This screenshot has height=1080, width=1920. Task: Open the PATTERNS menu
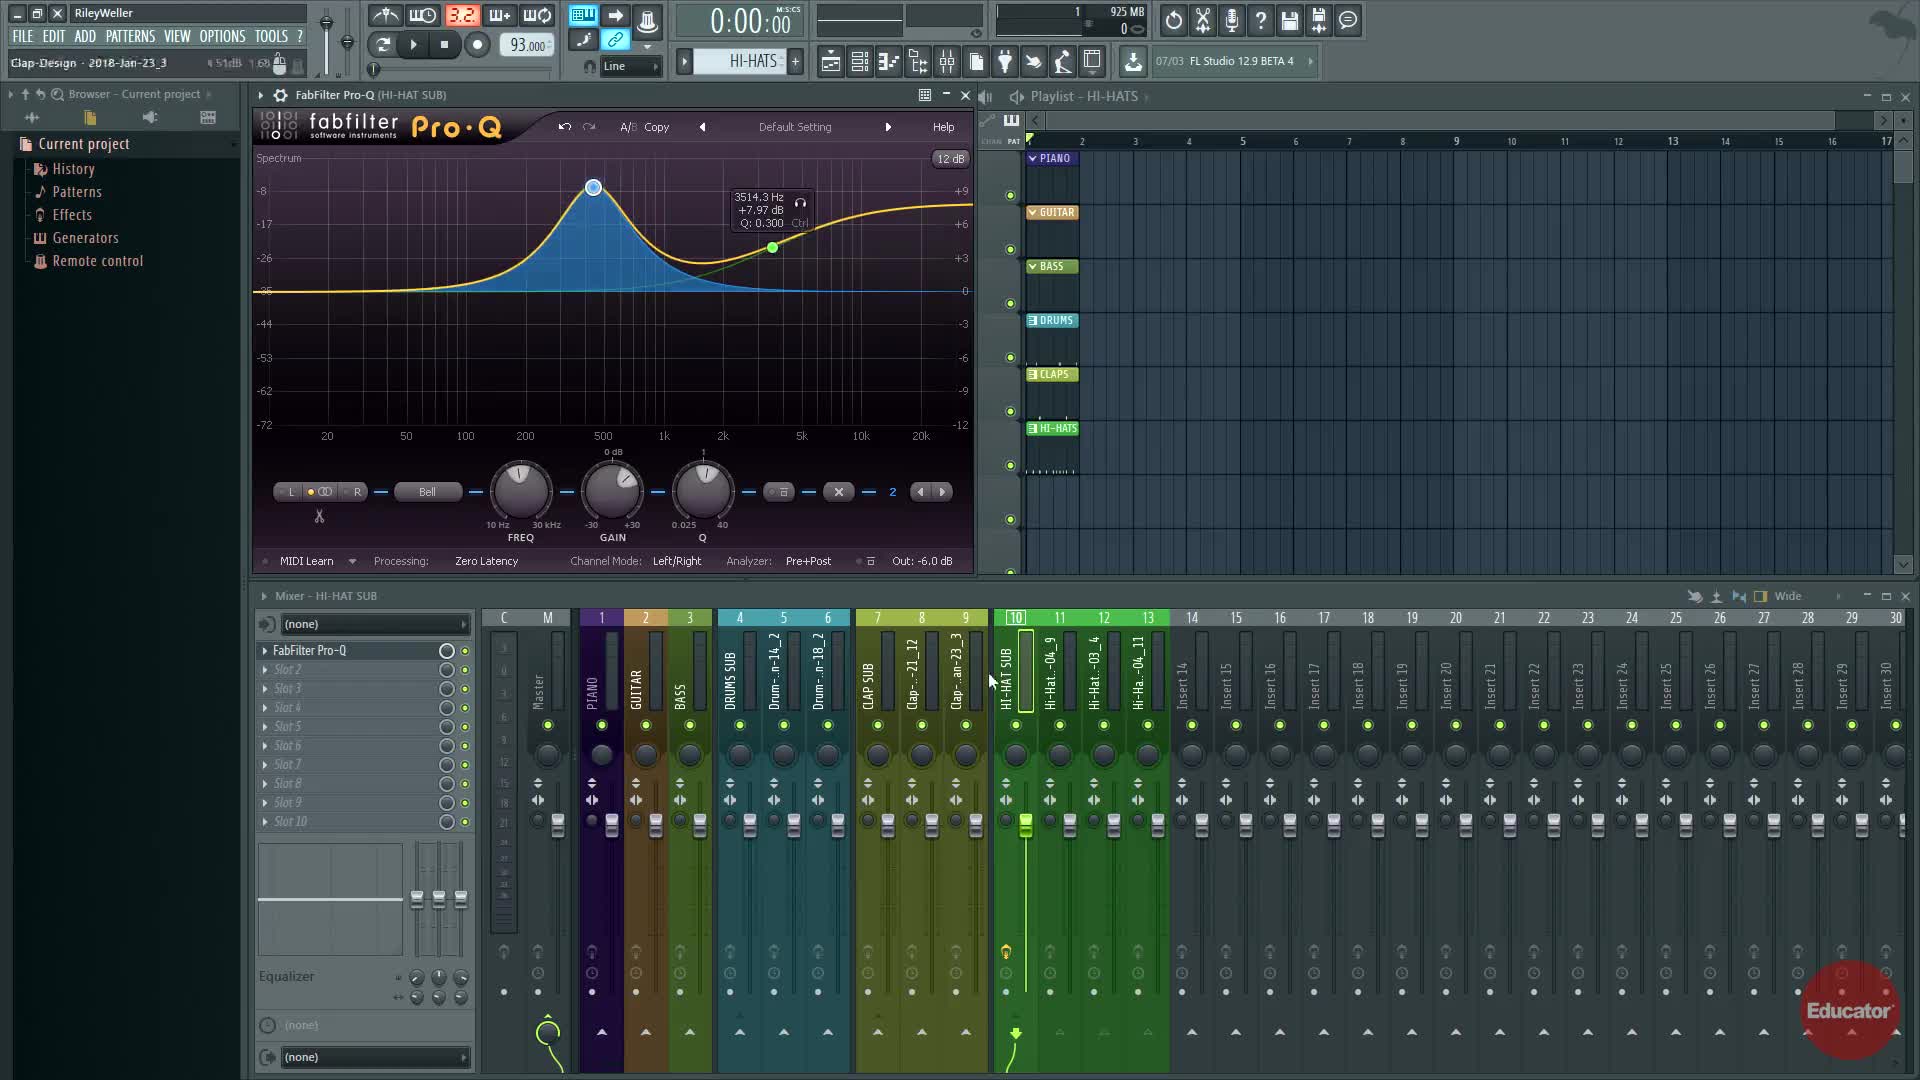point(130,36)
